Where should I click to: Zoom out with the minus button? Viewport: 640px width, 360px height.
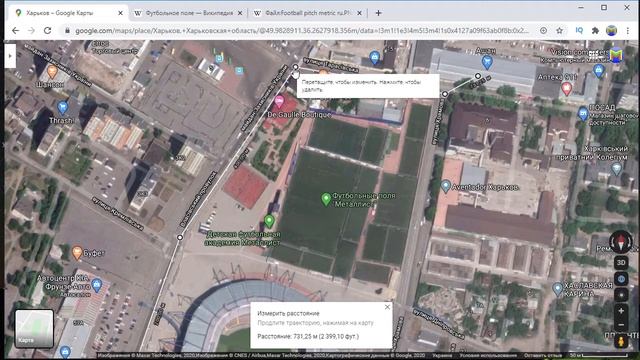[621, 325]
